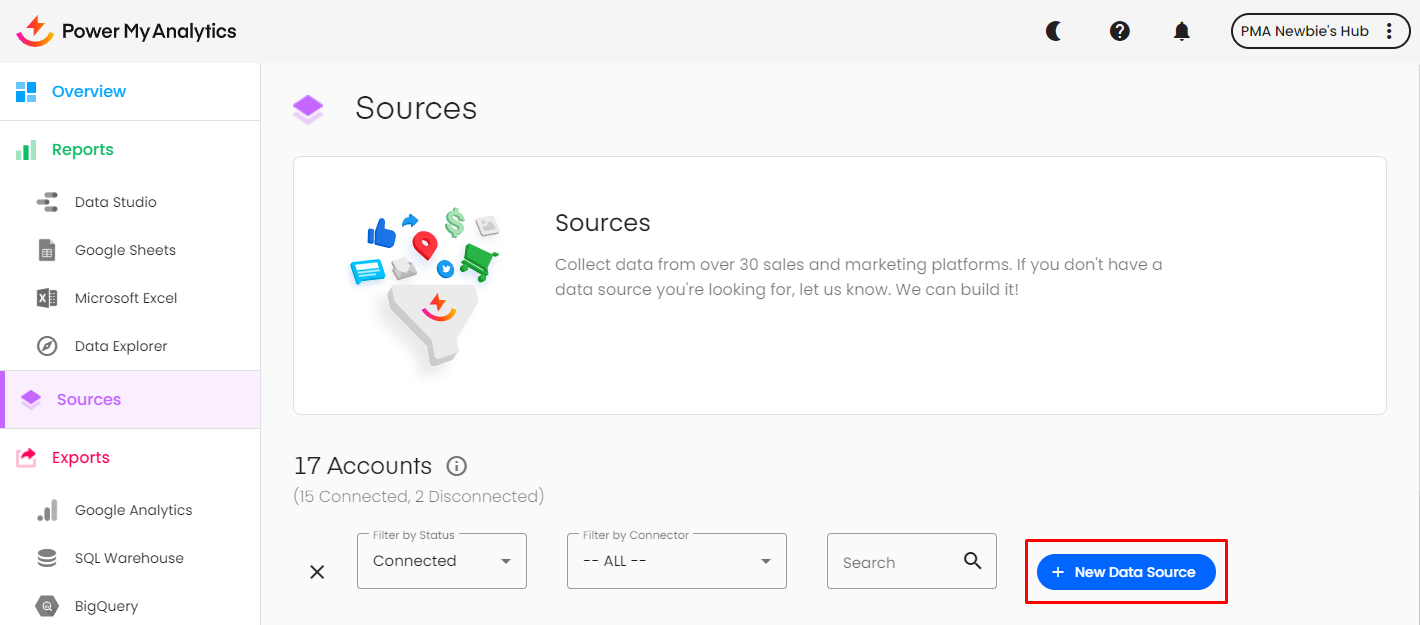Clear filters with the X button
The width and height of the screenshot is (1420, 625).
pyautogui.click(x=317, y=572)
